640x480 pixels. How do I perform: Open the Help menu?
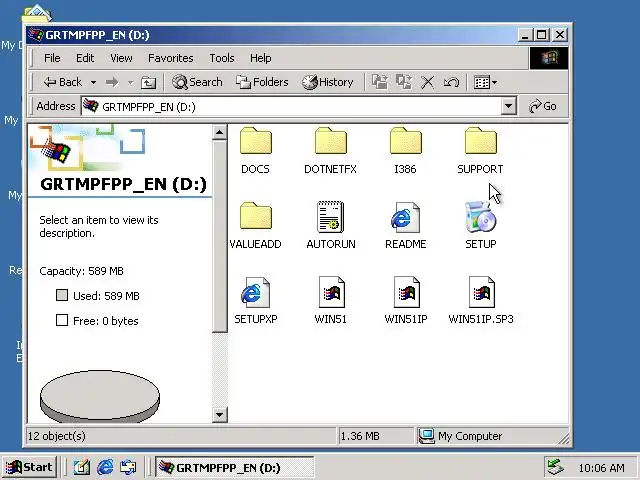260,58
